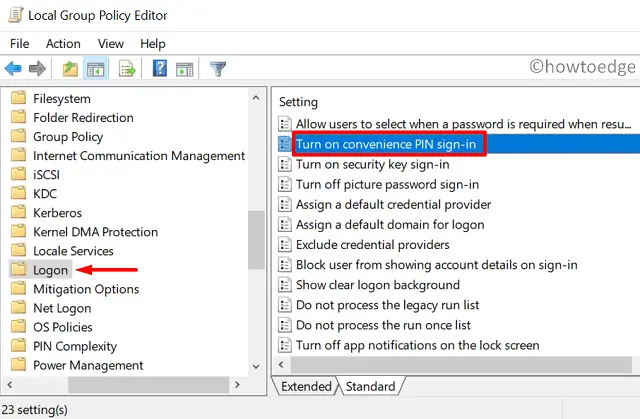Select Power Management in the tree

[88, 365]
